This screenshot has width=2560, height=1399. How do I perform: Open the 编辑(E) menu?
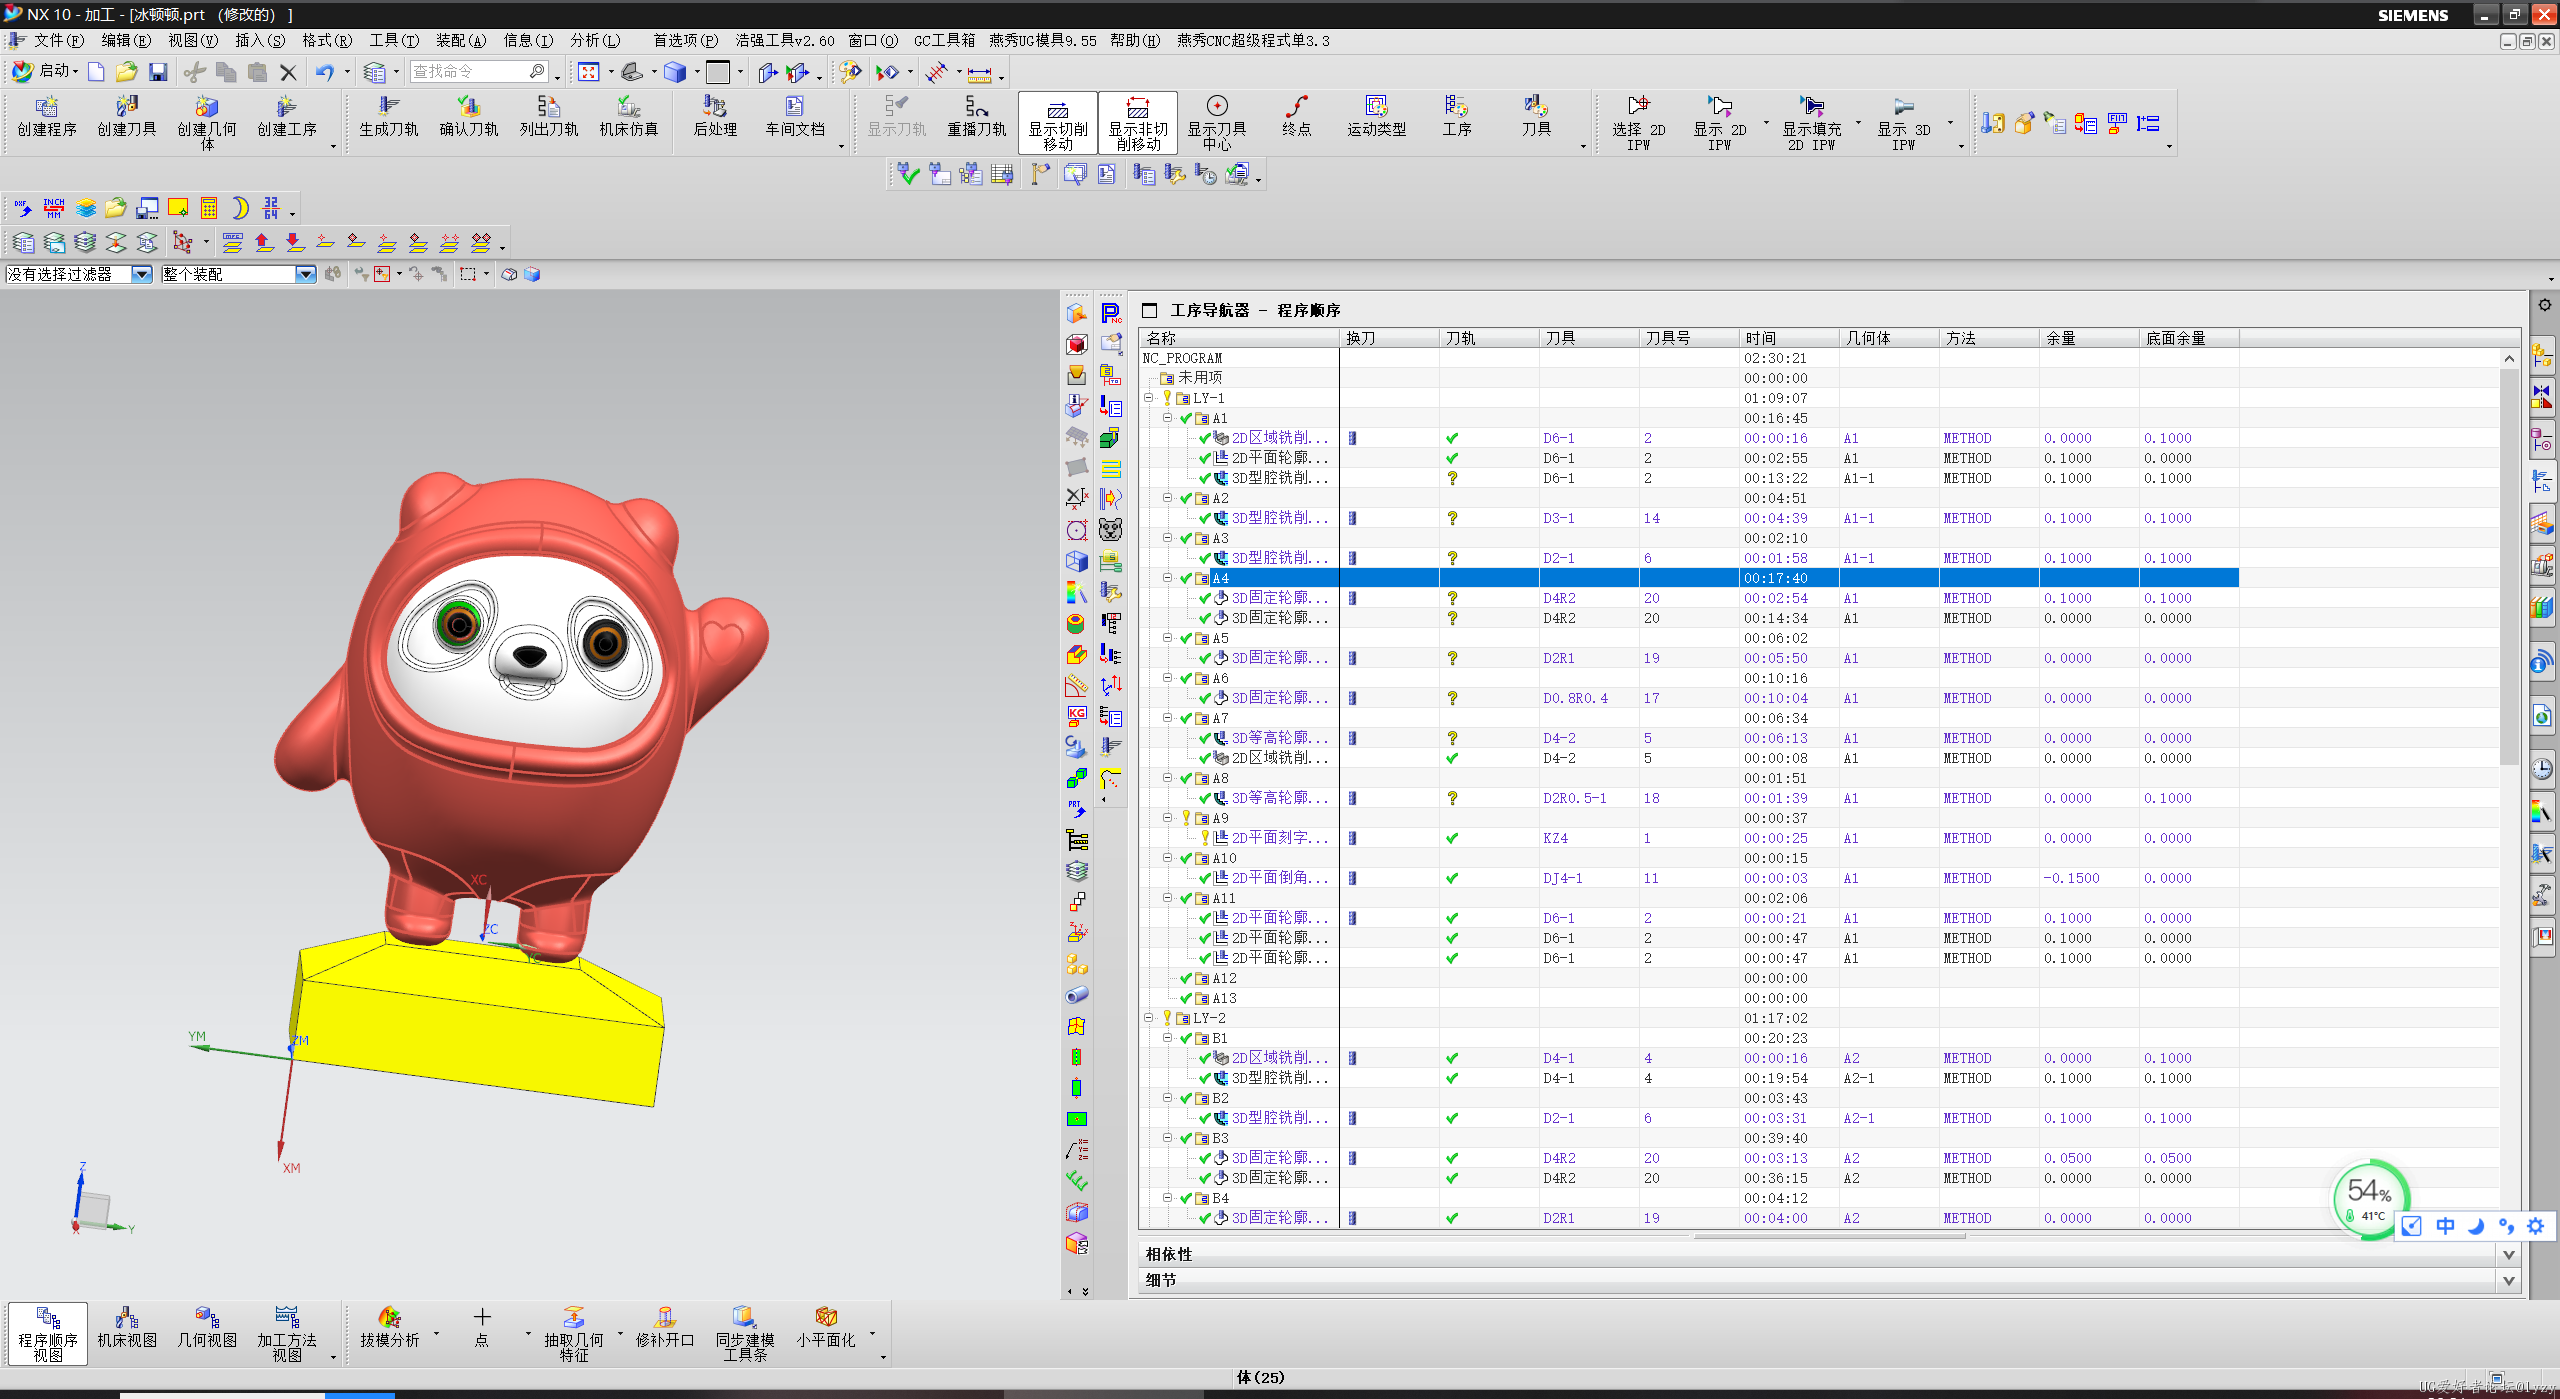tap(126, 40)
